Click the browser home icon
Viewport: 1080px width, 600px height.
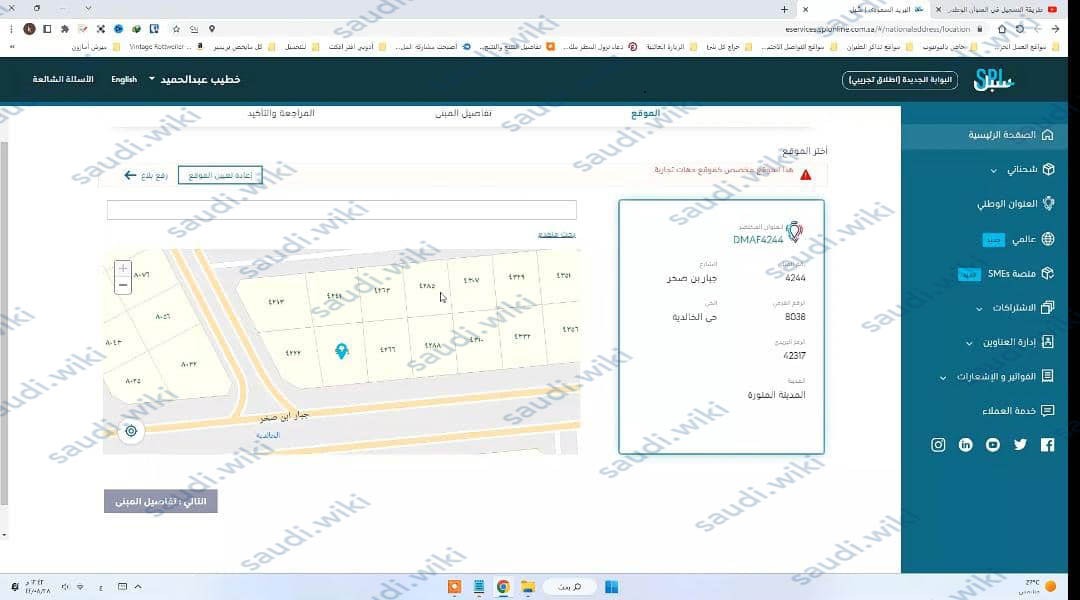point(1002,29)
